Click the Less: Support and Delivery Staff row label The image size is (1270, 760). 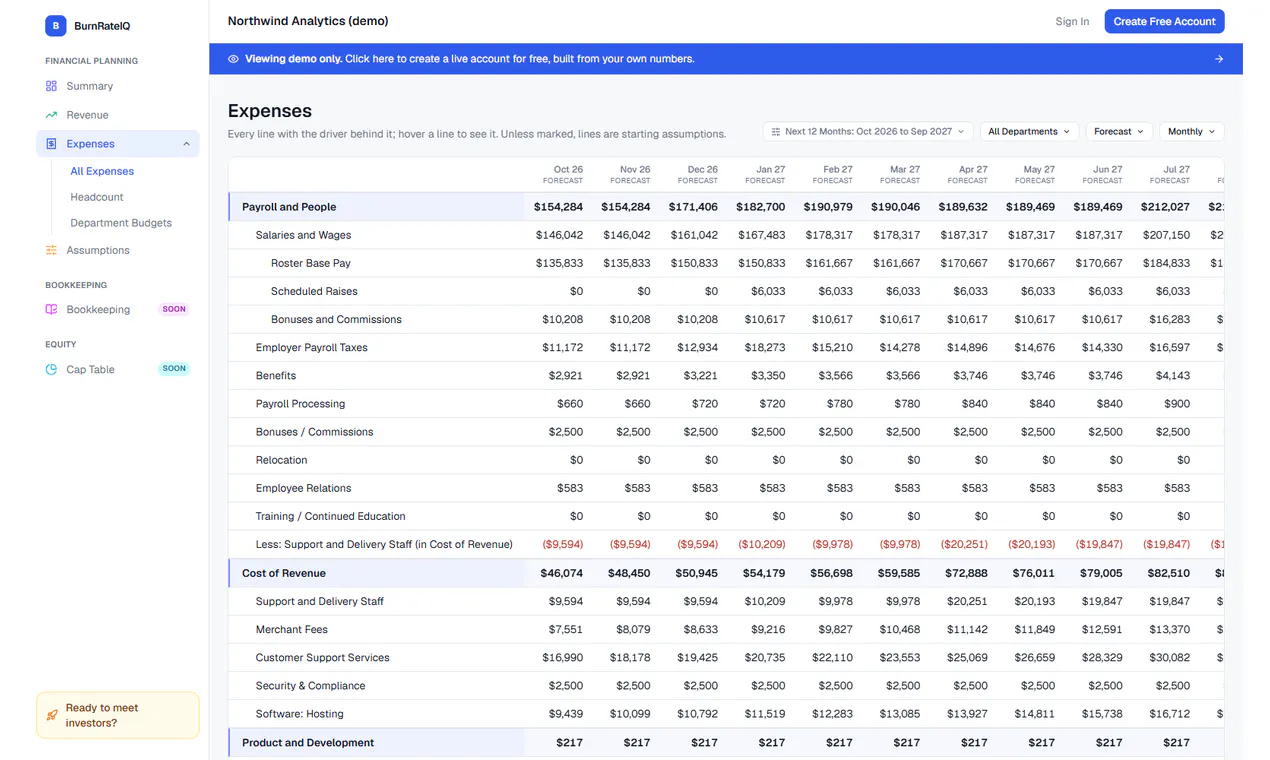pyautogui.click(x=384, y=545)
